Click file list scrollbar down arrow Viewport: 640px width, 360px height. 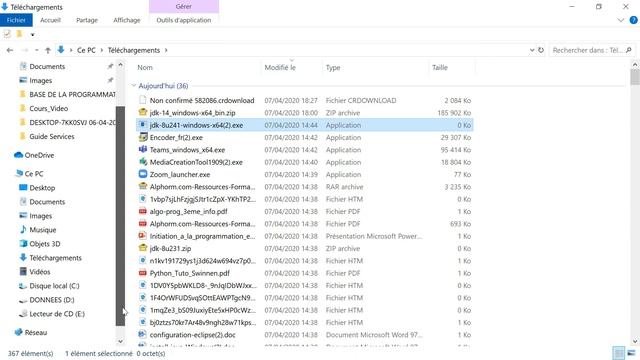[x=635, y=341]
